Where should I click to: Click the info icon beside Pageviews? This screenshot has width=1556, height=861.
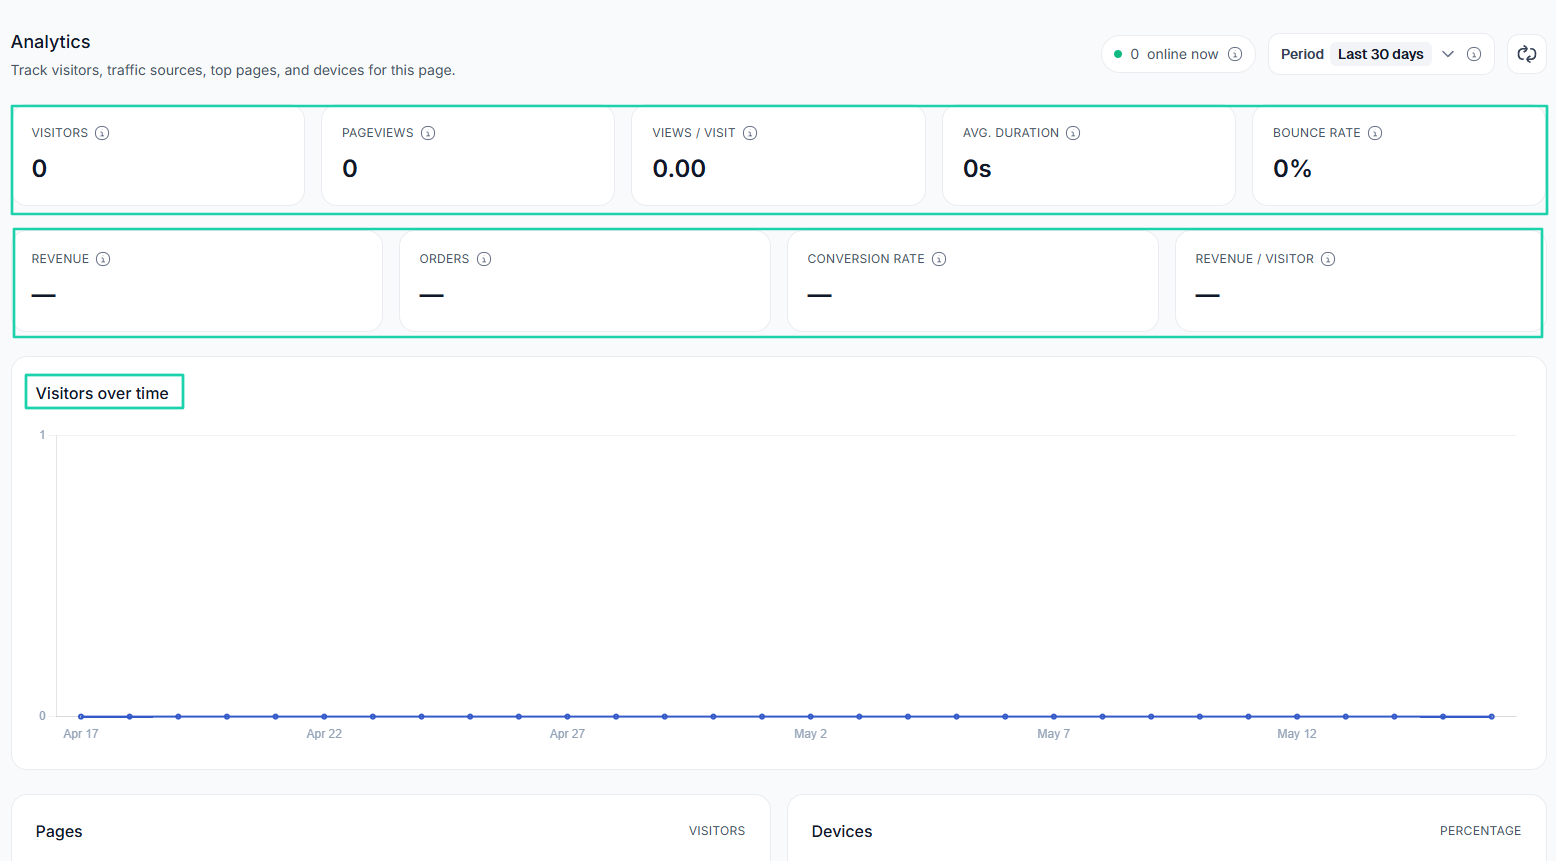pos(428,133)
